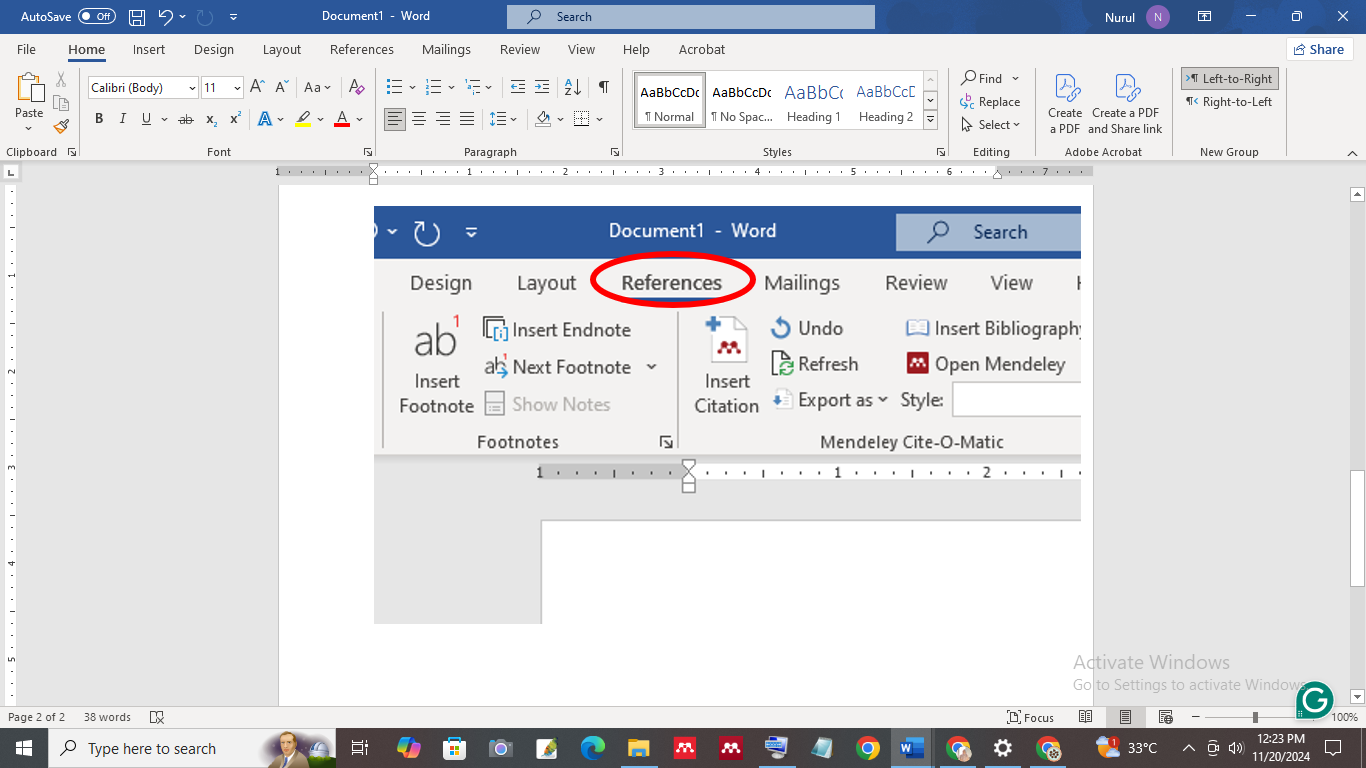Switch to the Layout ribbon tab

pos(282,49)
